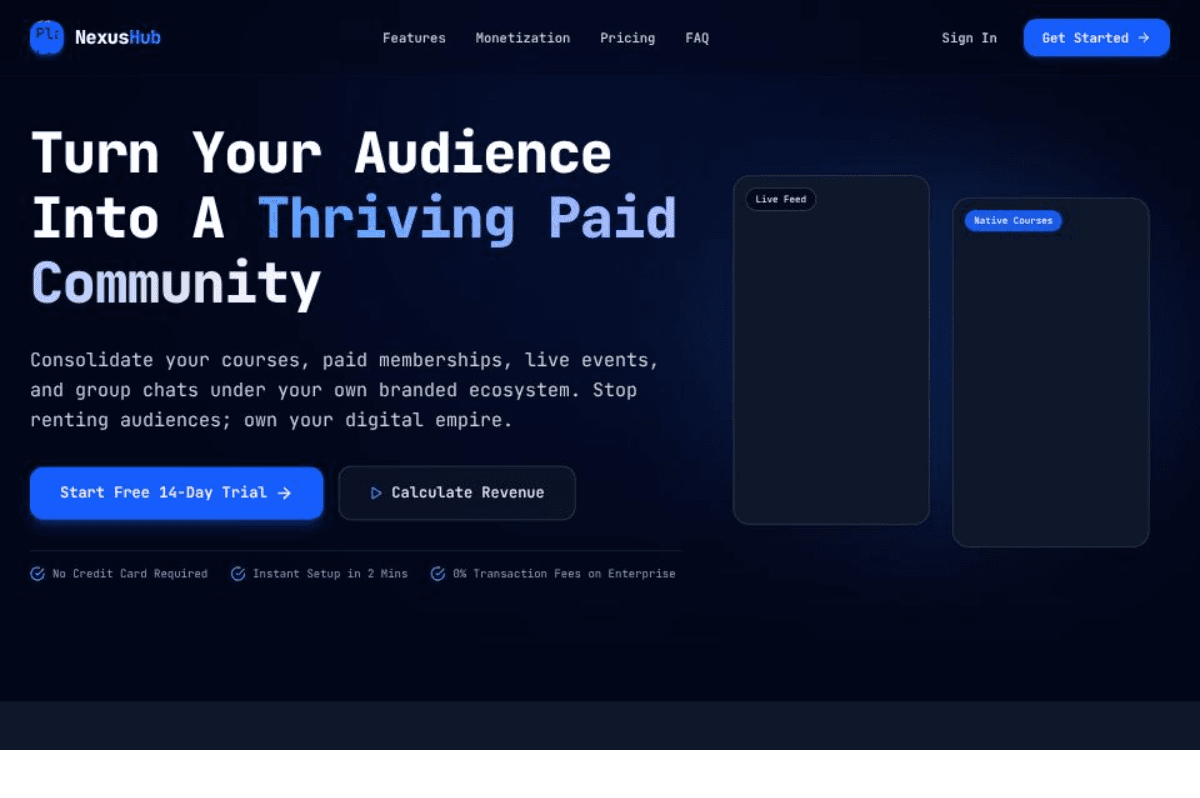Click the Live Feed badge
This screenshot has width=1200, height=798.
tap(781, 199)
